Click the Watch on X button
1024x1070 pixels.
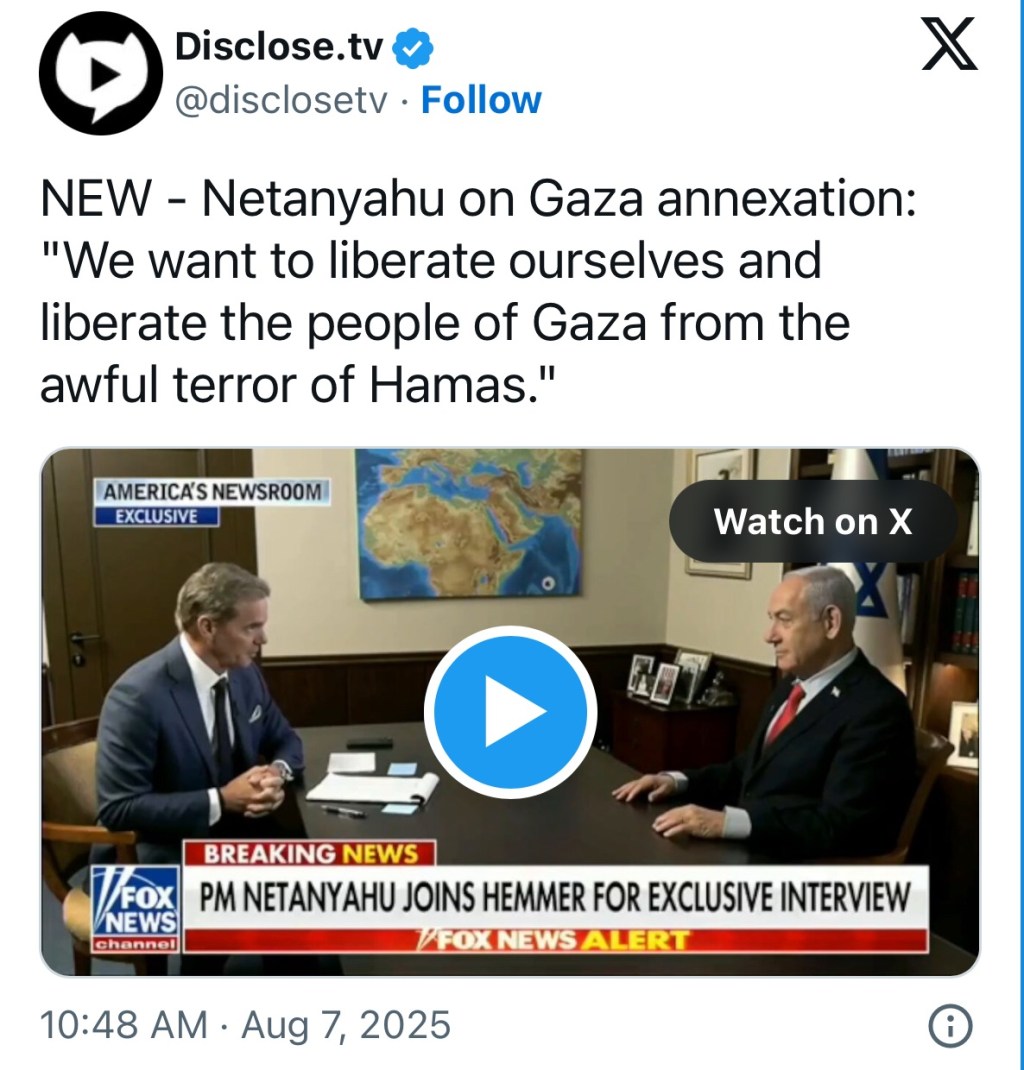tap(813, 521)
